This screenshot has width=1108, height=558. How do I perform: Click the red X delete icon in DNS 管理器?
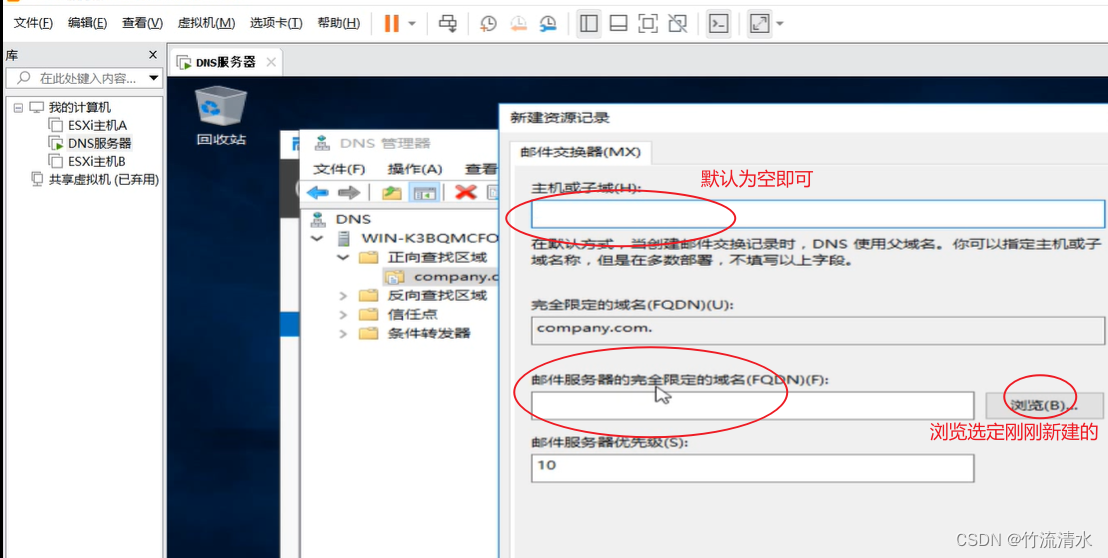click(x=465, y=192)
